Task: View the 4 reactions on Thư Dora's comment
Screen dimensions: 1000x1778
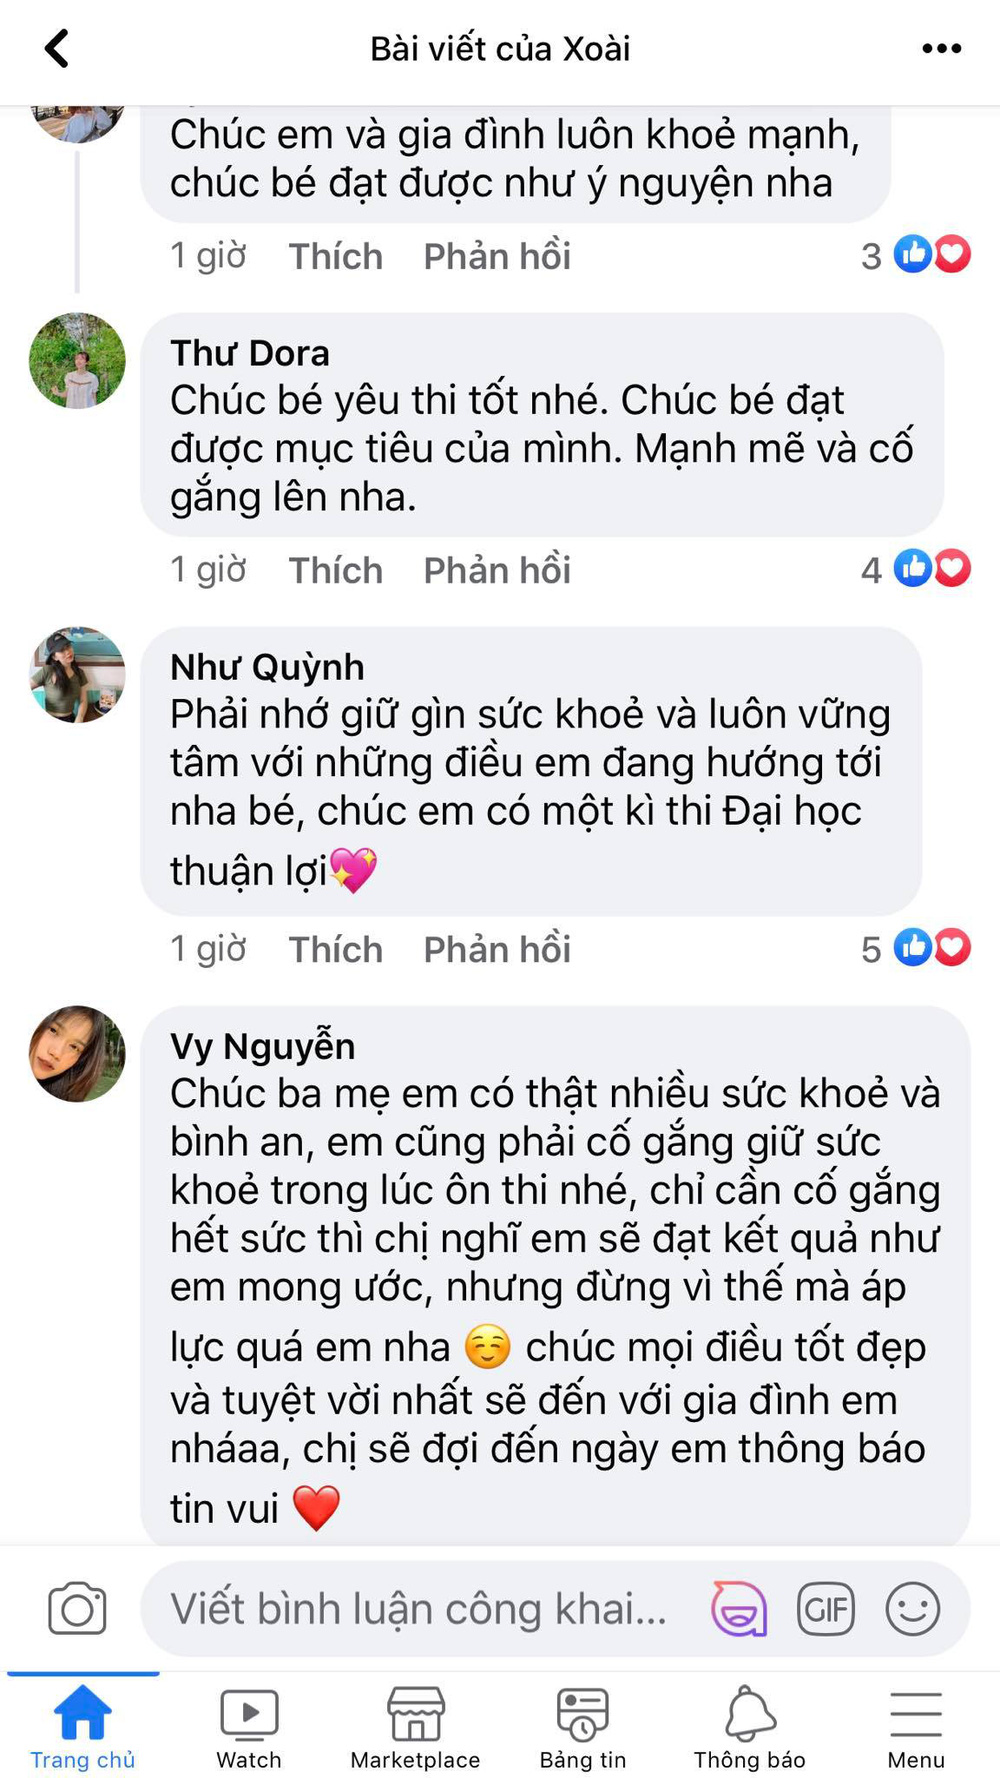Action: tap(915, 569)
